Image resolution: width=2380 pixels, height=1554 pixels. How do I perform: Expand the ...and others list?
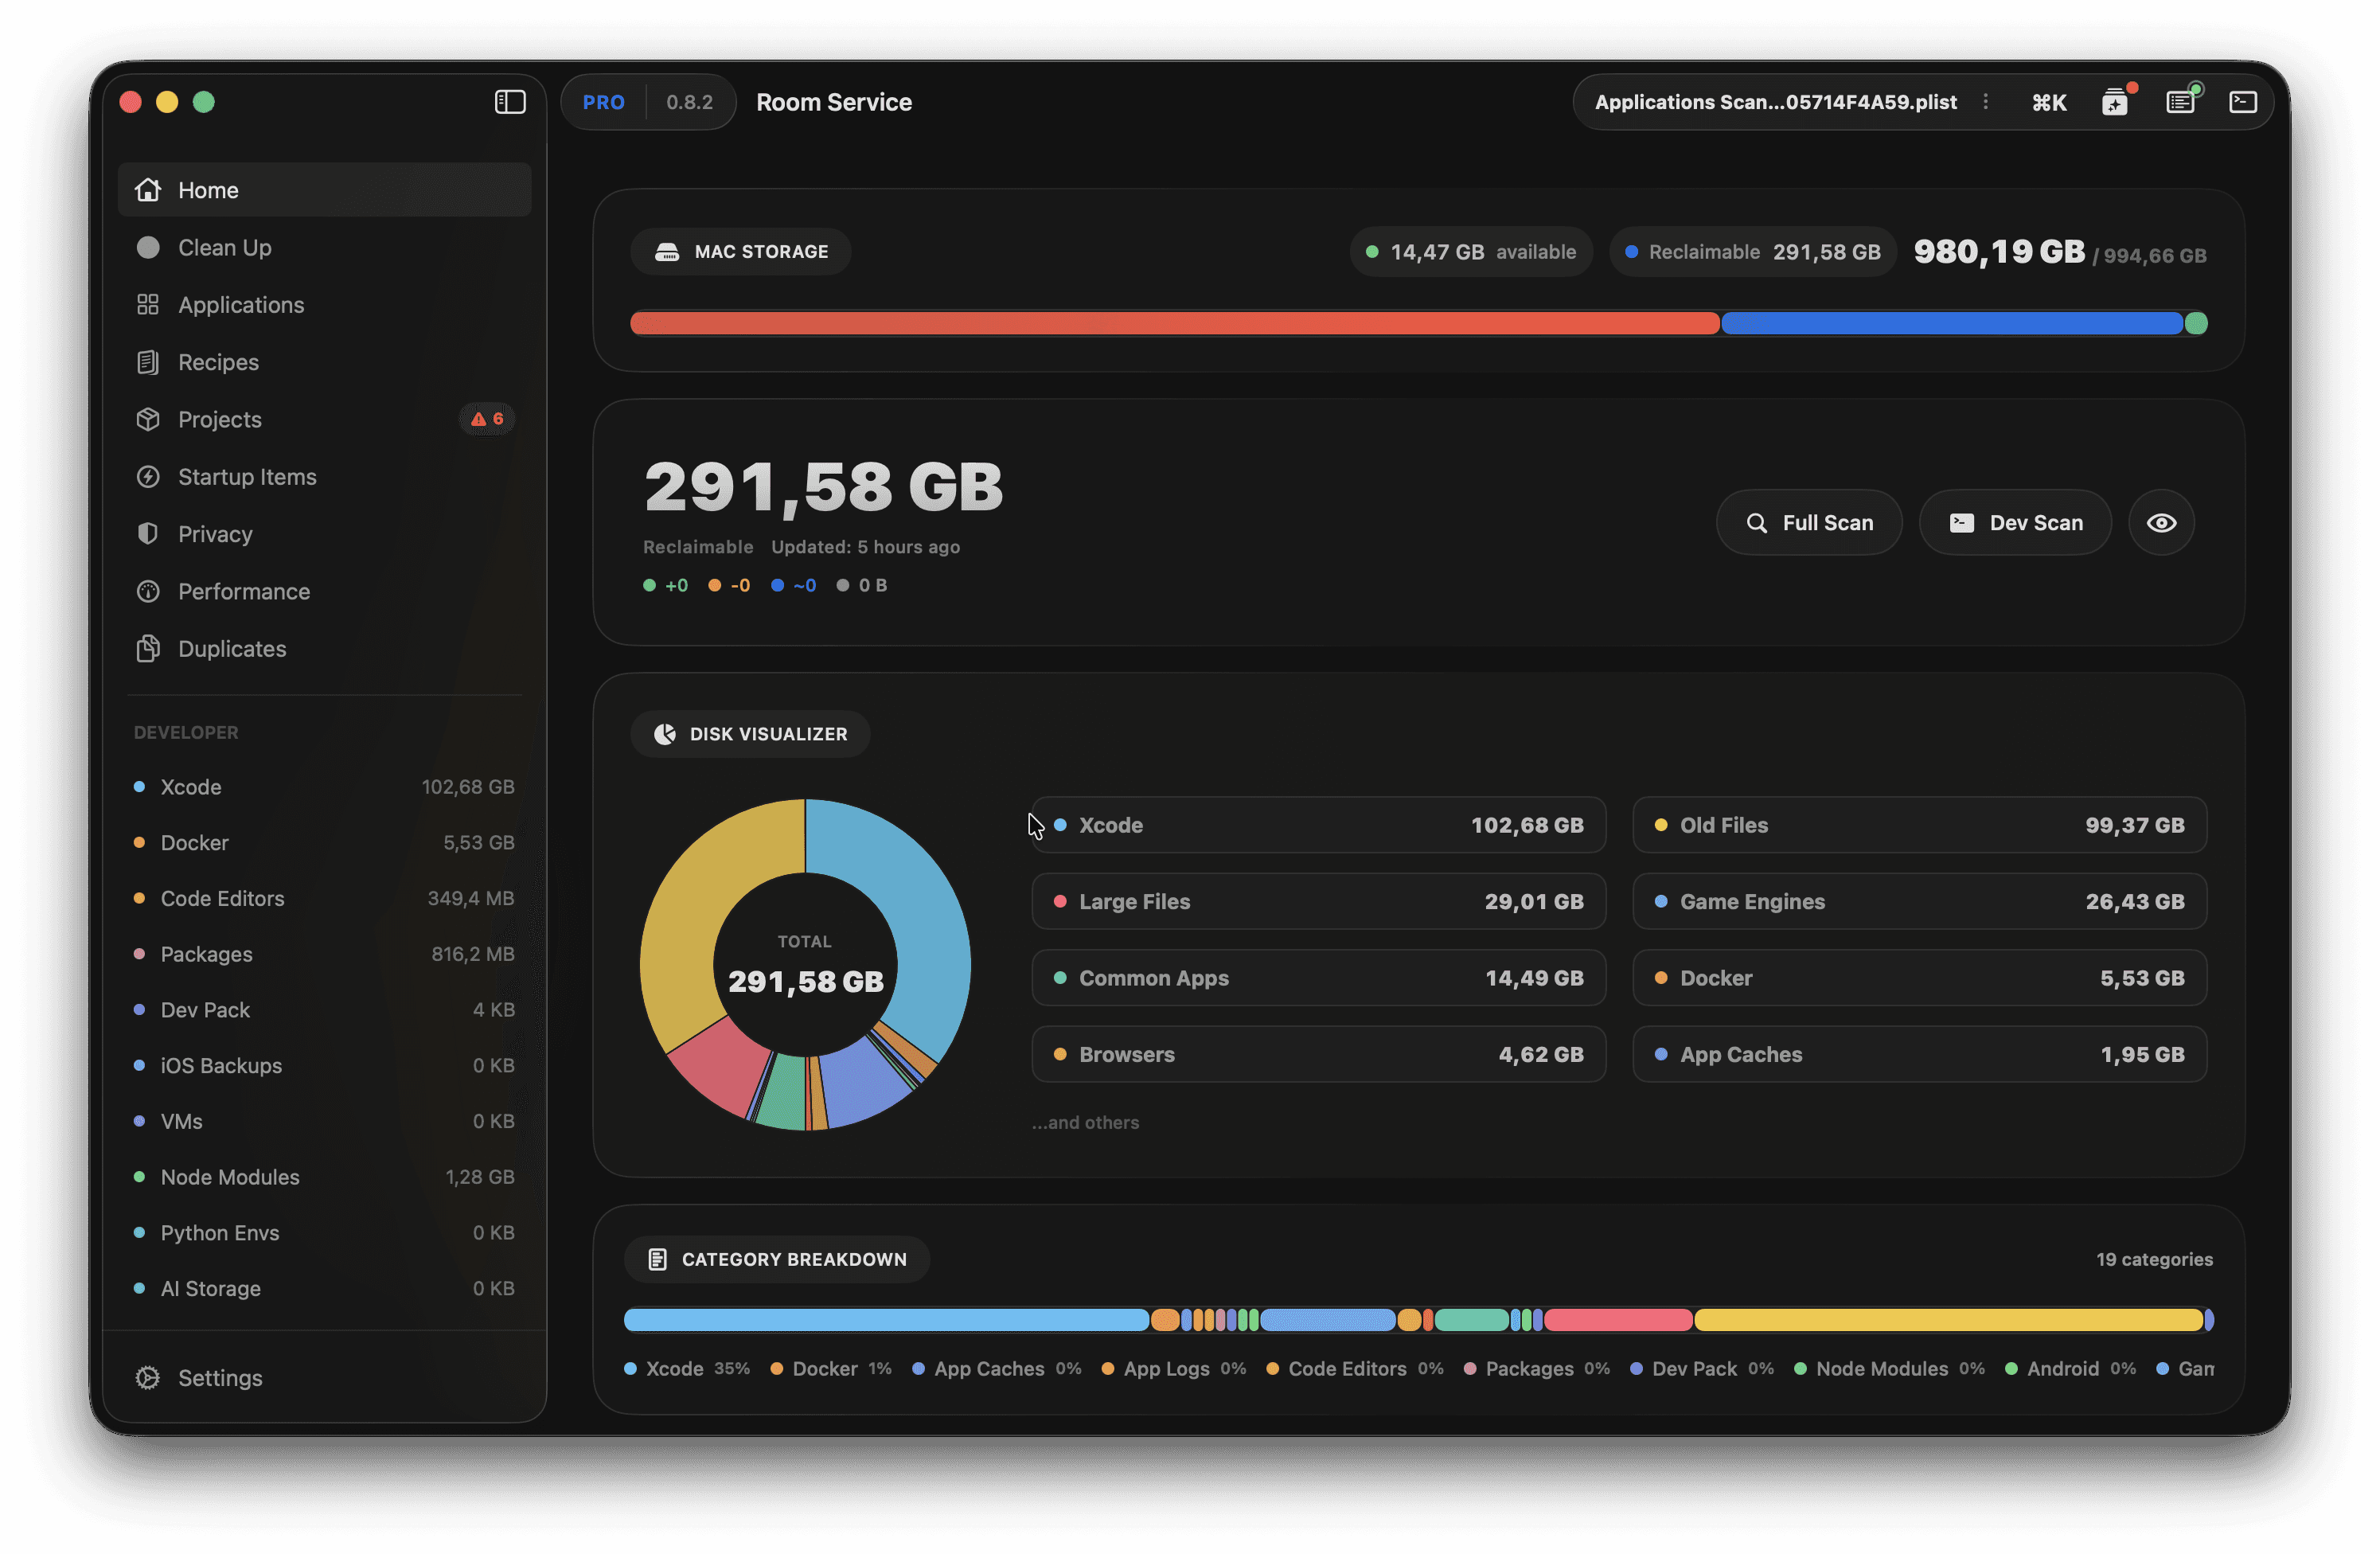1085,1122
